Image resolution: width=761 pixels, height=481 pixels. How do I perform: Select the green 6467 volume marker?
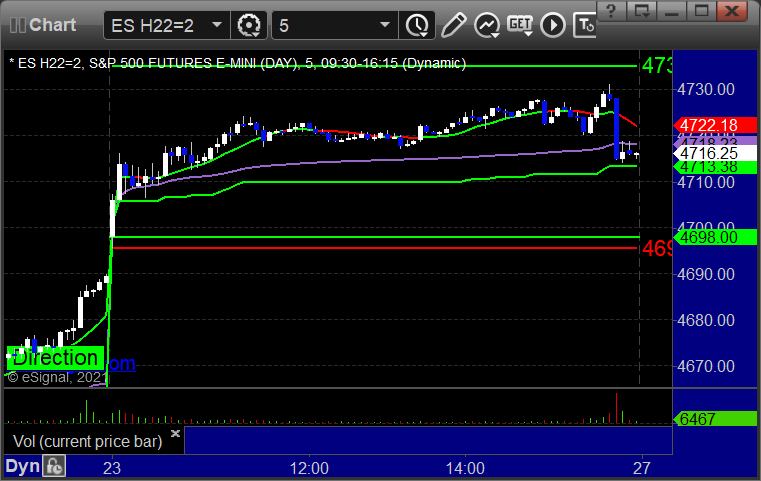coord(715,418)
